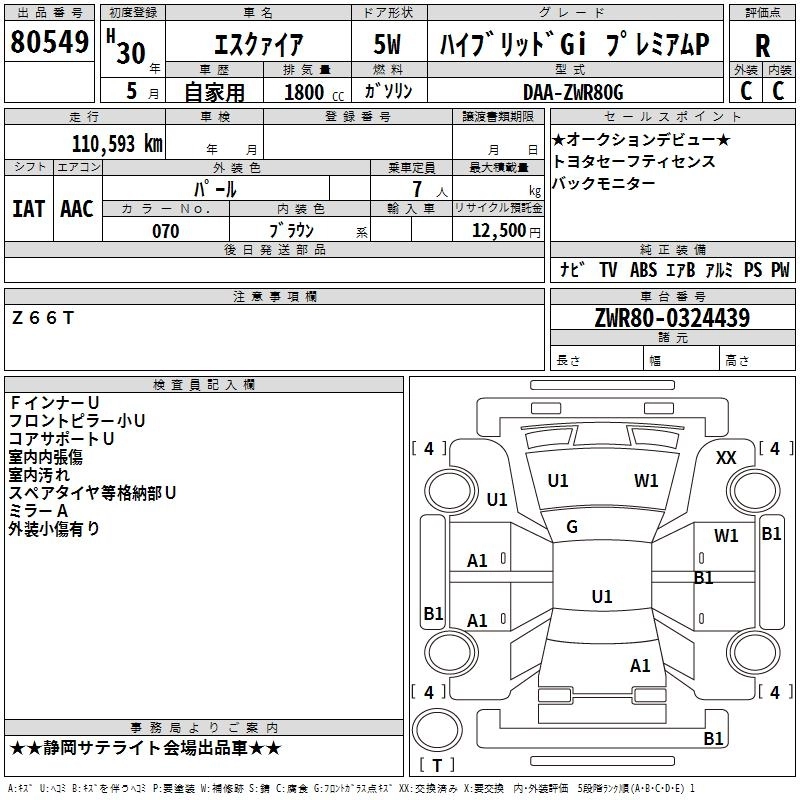
Task: Click the ABS equipment label
Action: coord(643,270)
